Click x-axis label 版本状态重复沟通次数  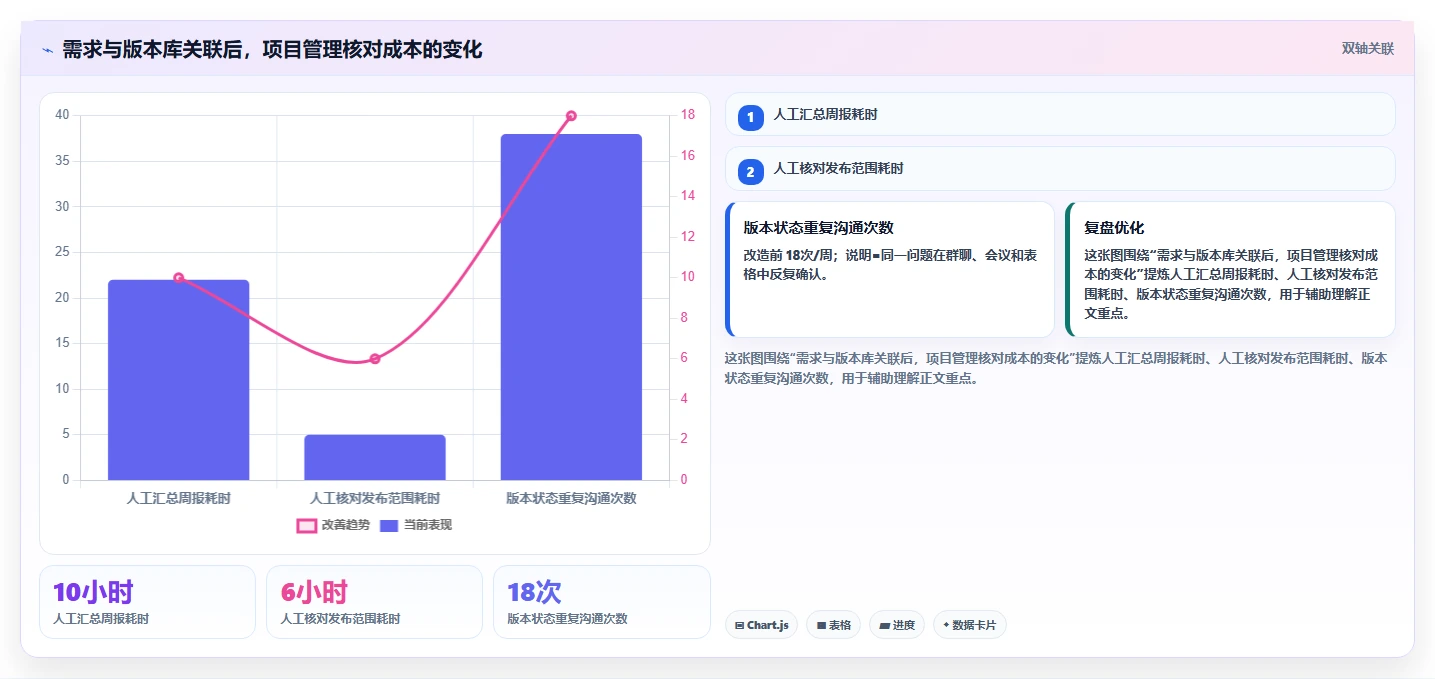(571, 497)
